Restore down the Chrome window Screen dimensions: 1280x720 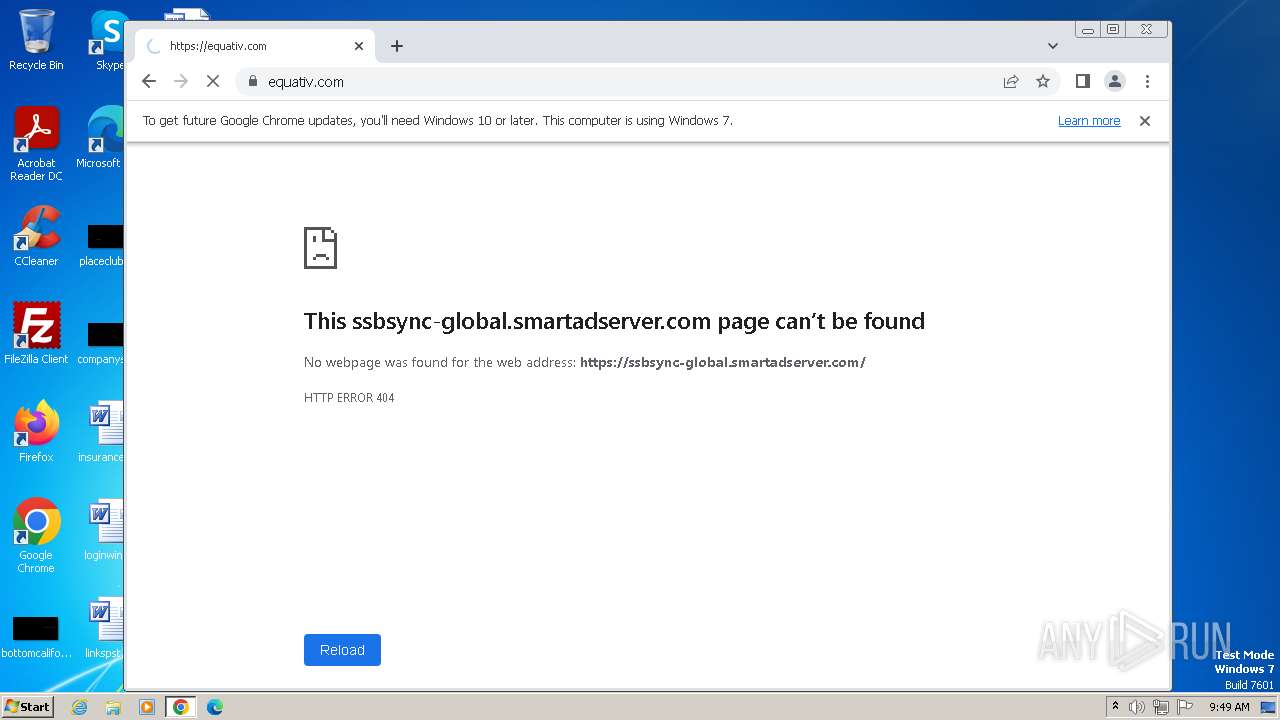[1112, 30]
